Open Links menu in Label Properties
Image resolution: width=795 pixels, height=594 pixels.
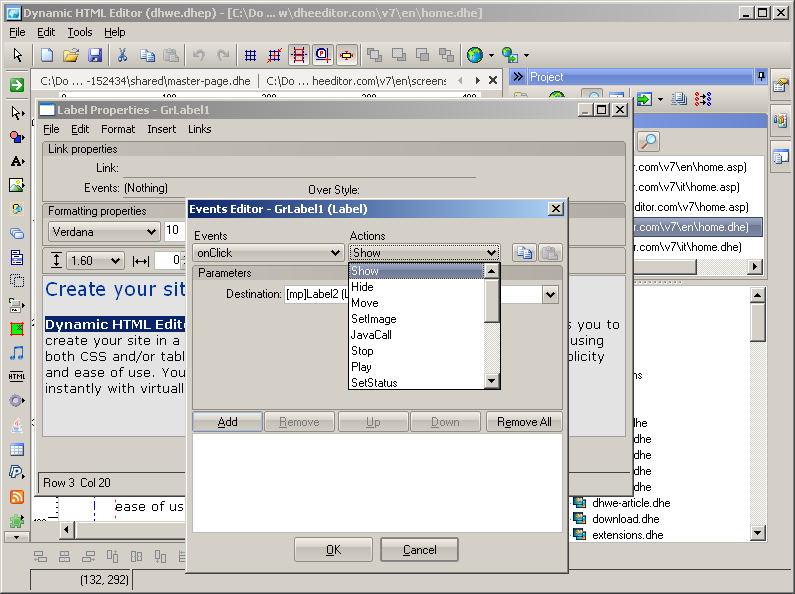click(x=200, y=129)
